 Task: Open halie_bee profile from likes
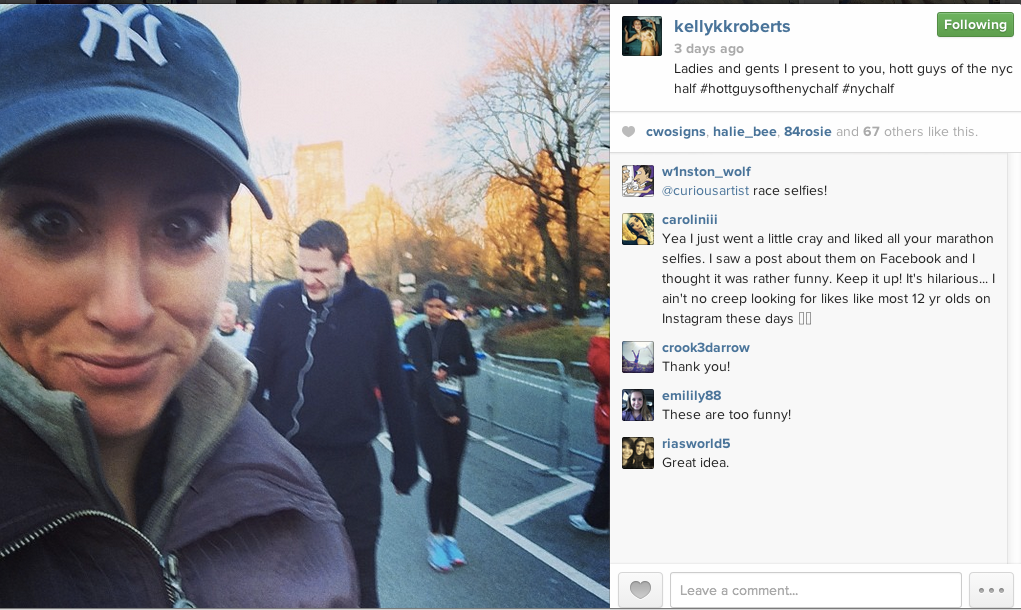click(744, 132)
